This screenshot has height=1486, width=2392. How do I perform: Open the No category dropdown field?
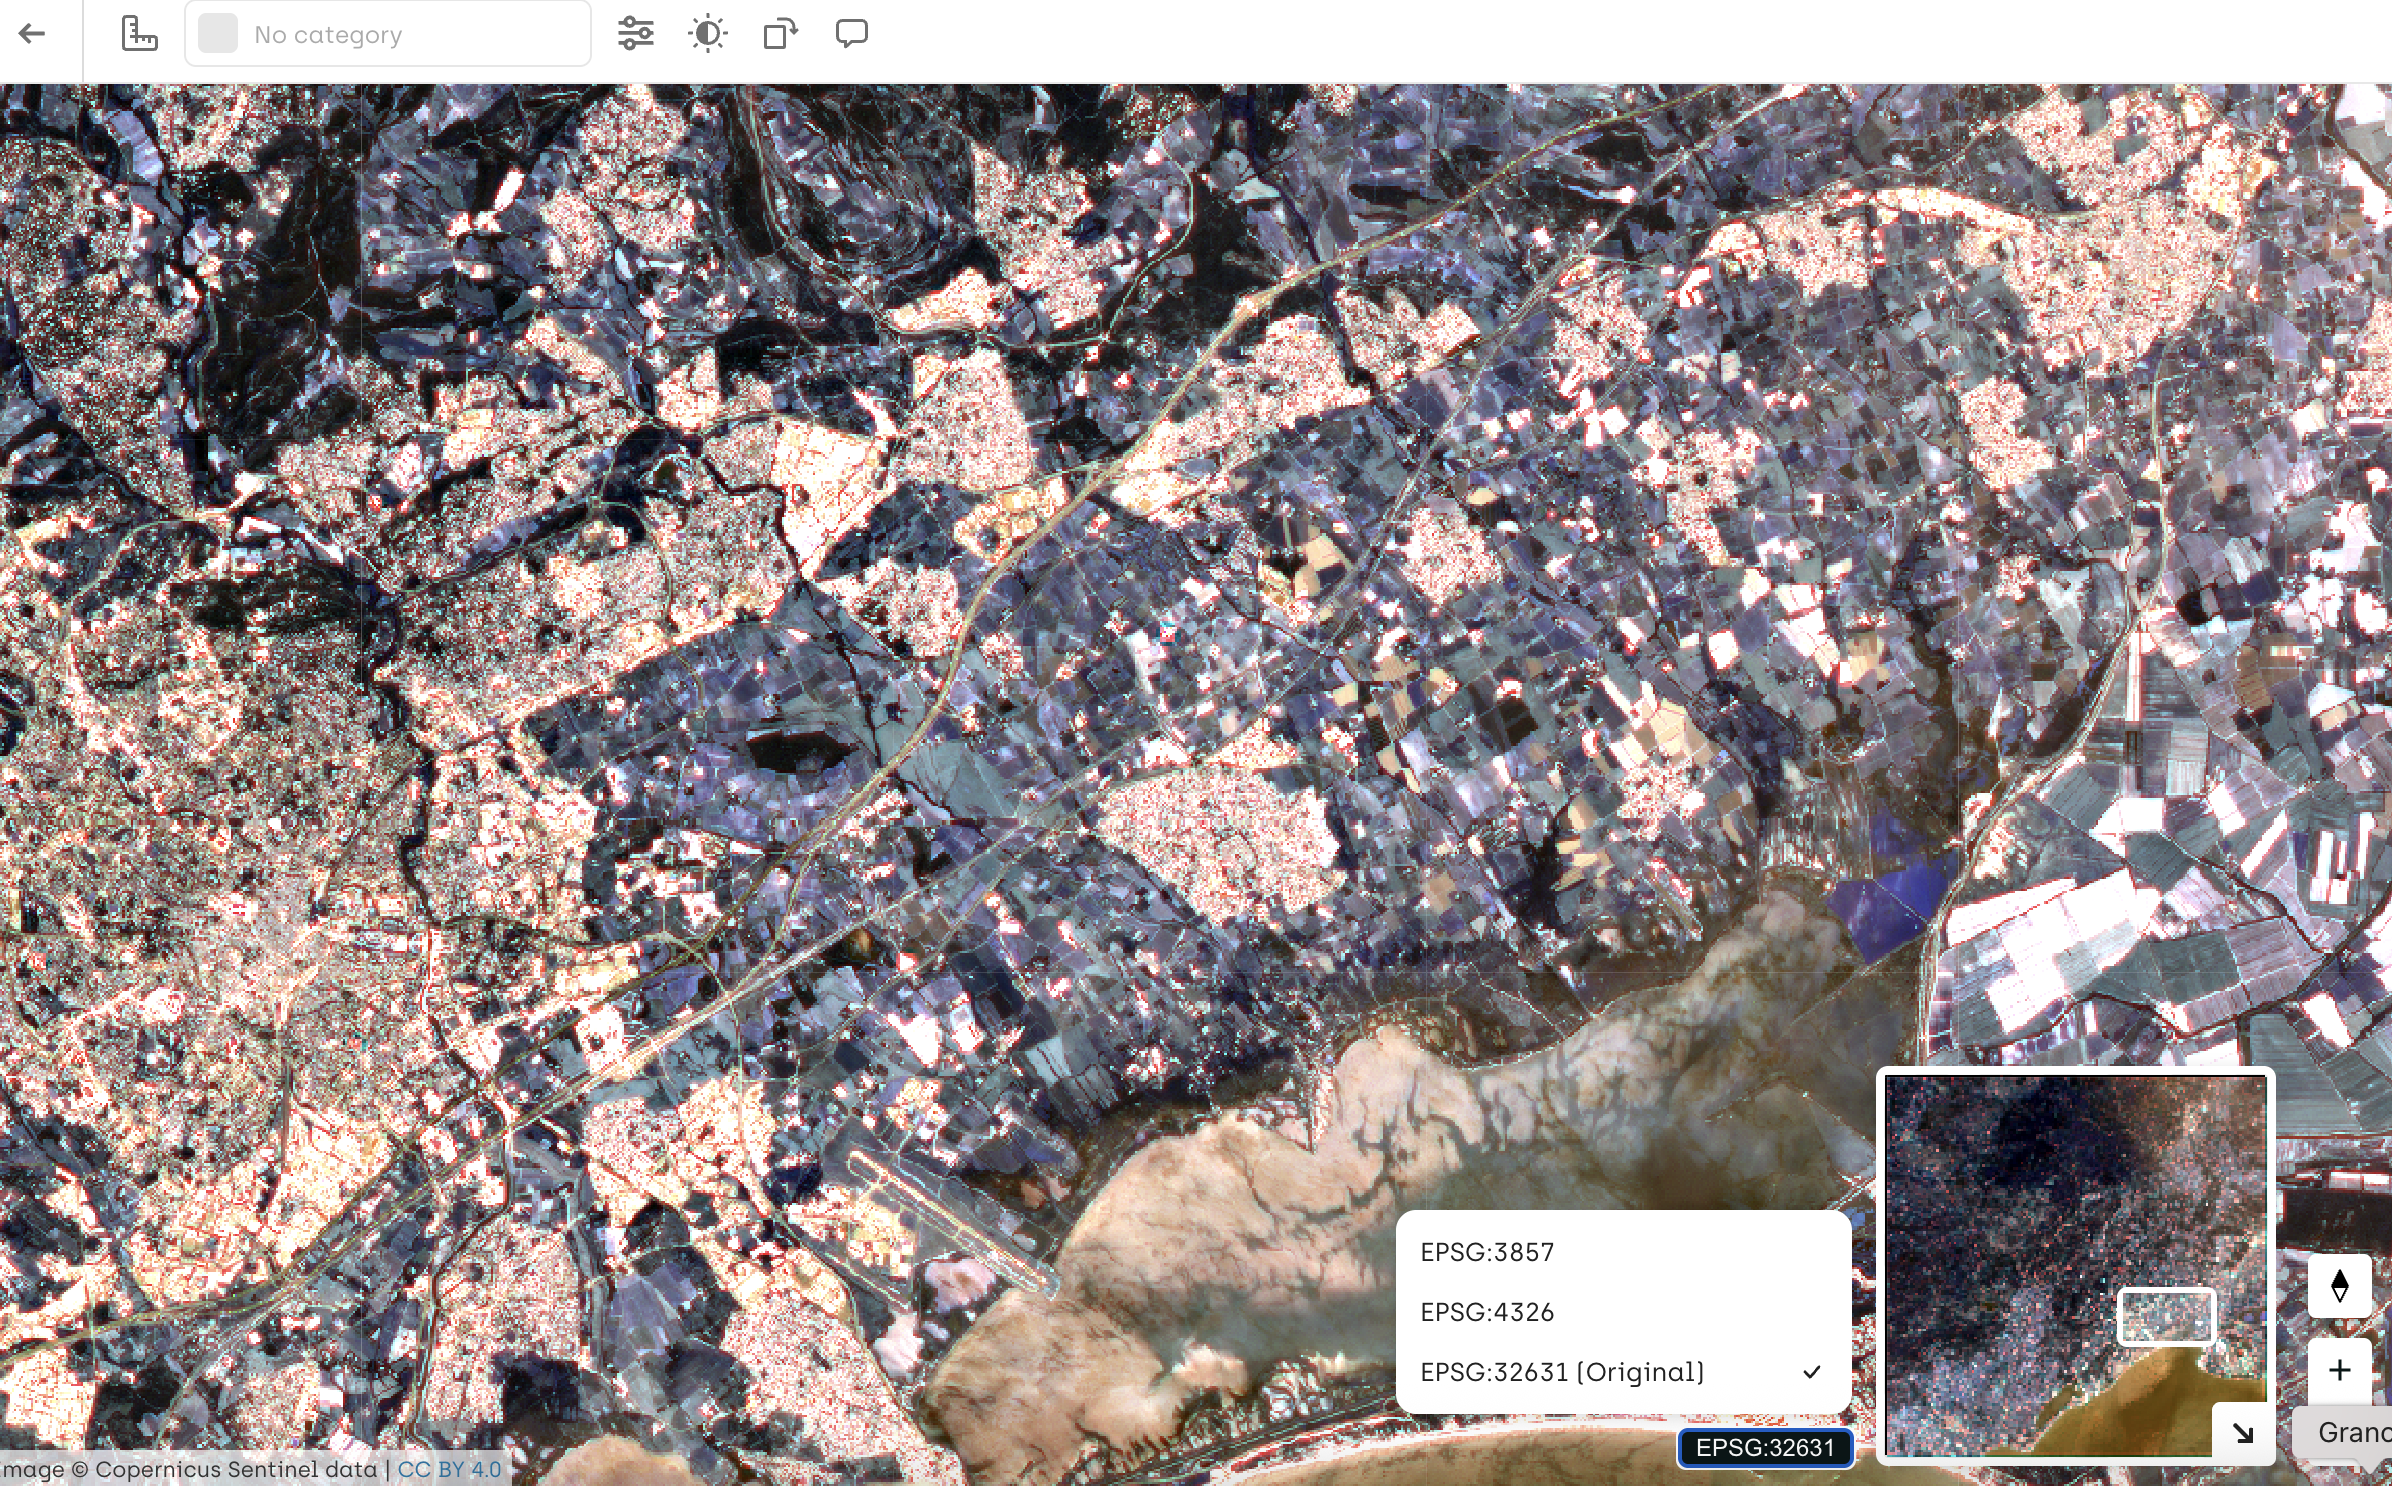point(388,34)
